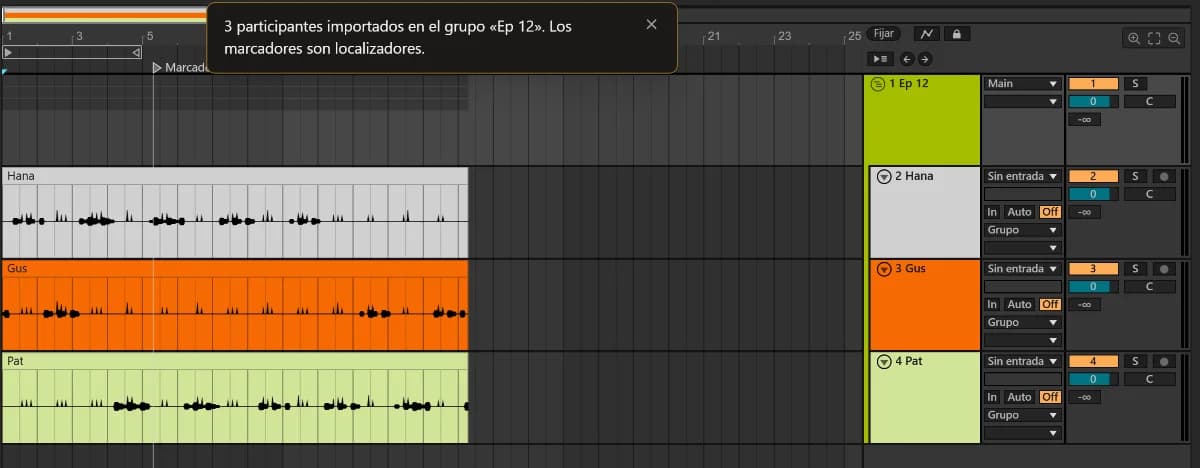Set Pat monitoring to Auto

(x=1019, y=397)
